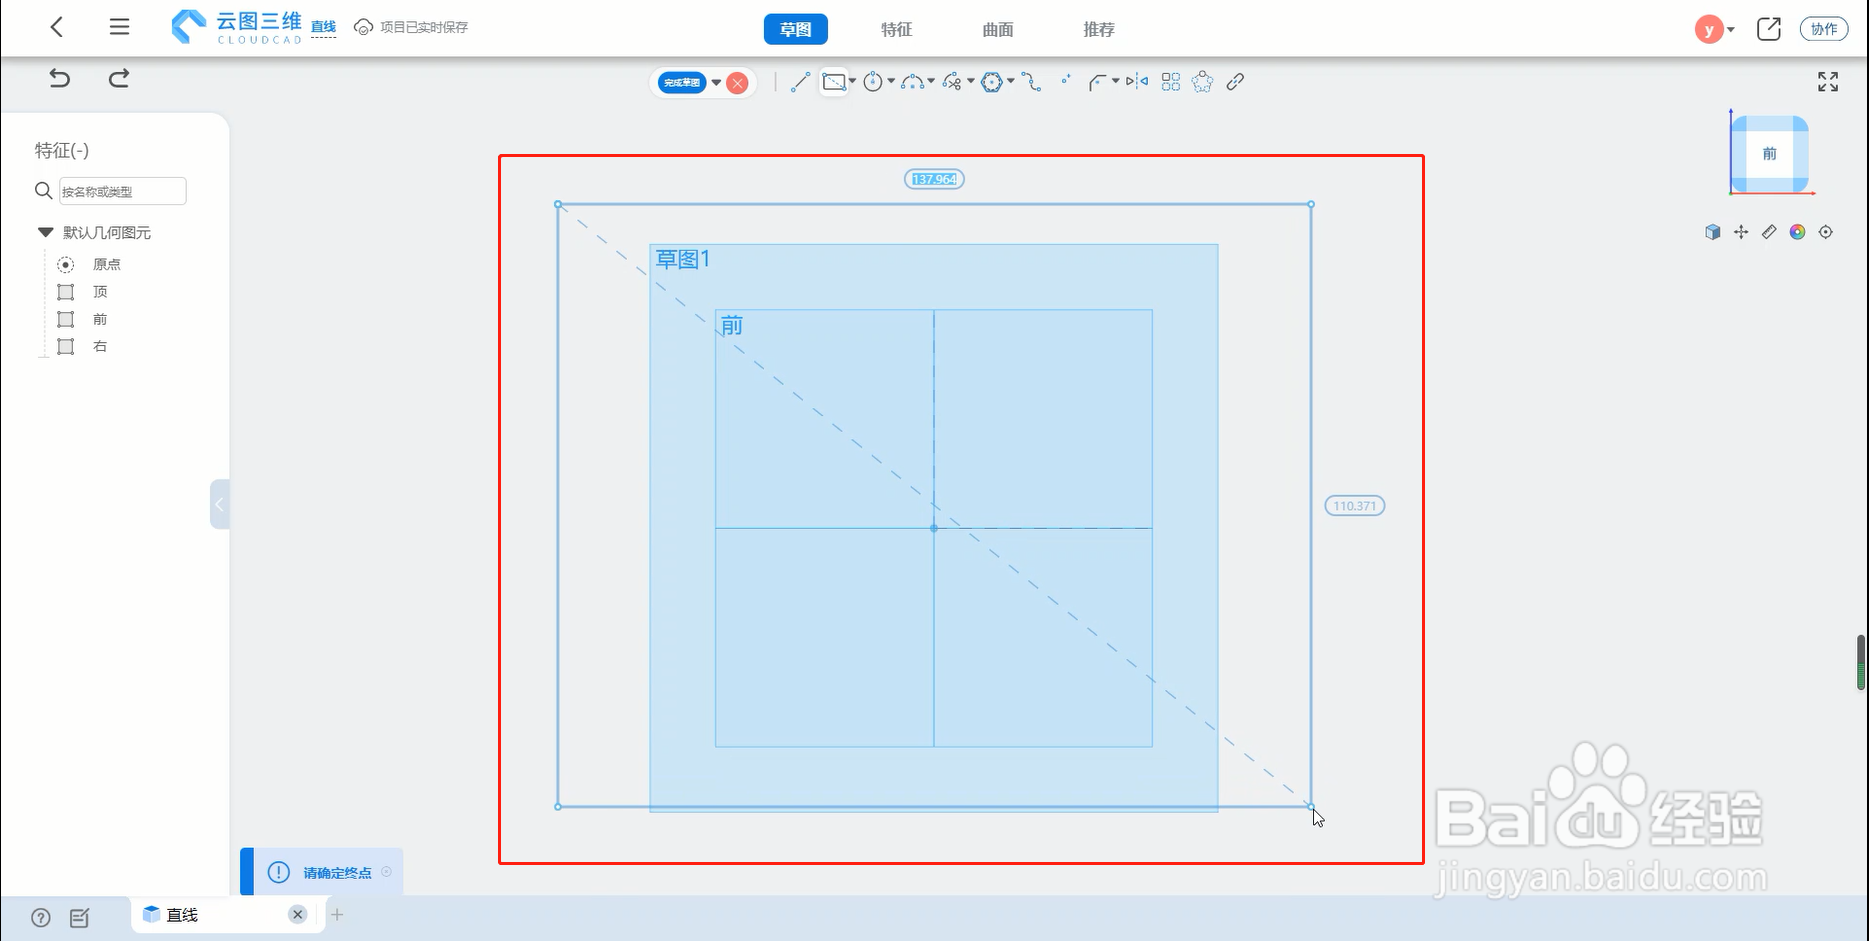Image resolution: width=1869 pixels, height=941 pixels.
Task: Expand the Circle tool dropdown arrow
Action: (x=891, y=82)
